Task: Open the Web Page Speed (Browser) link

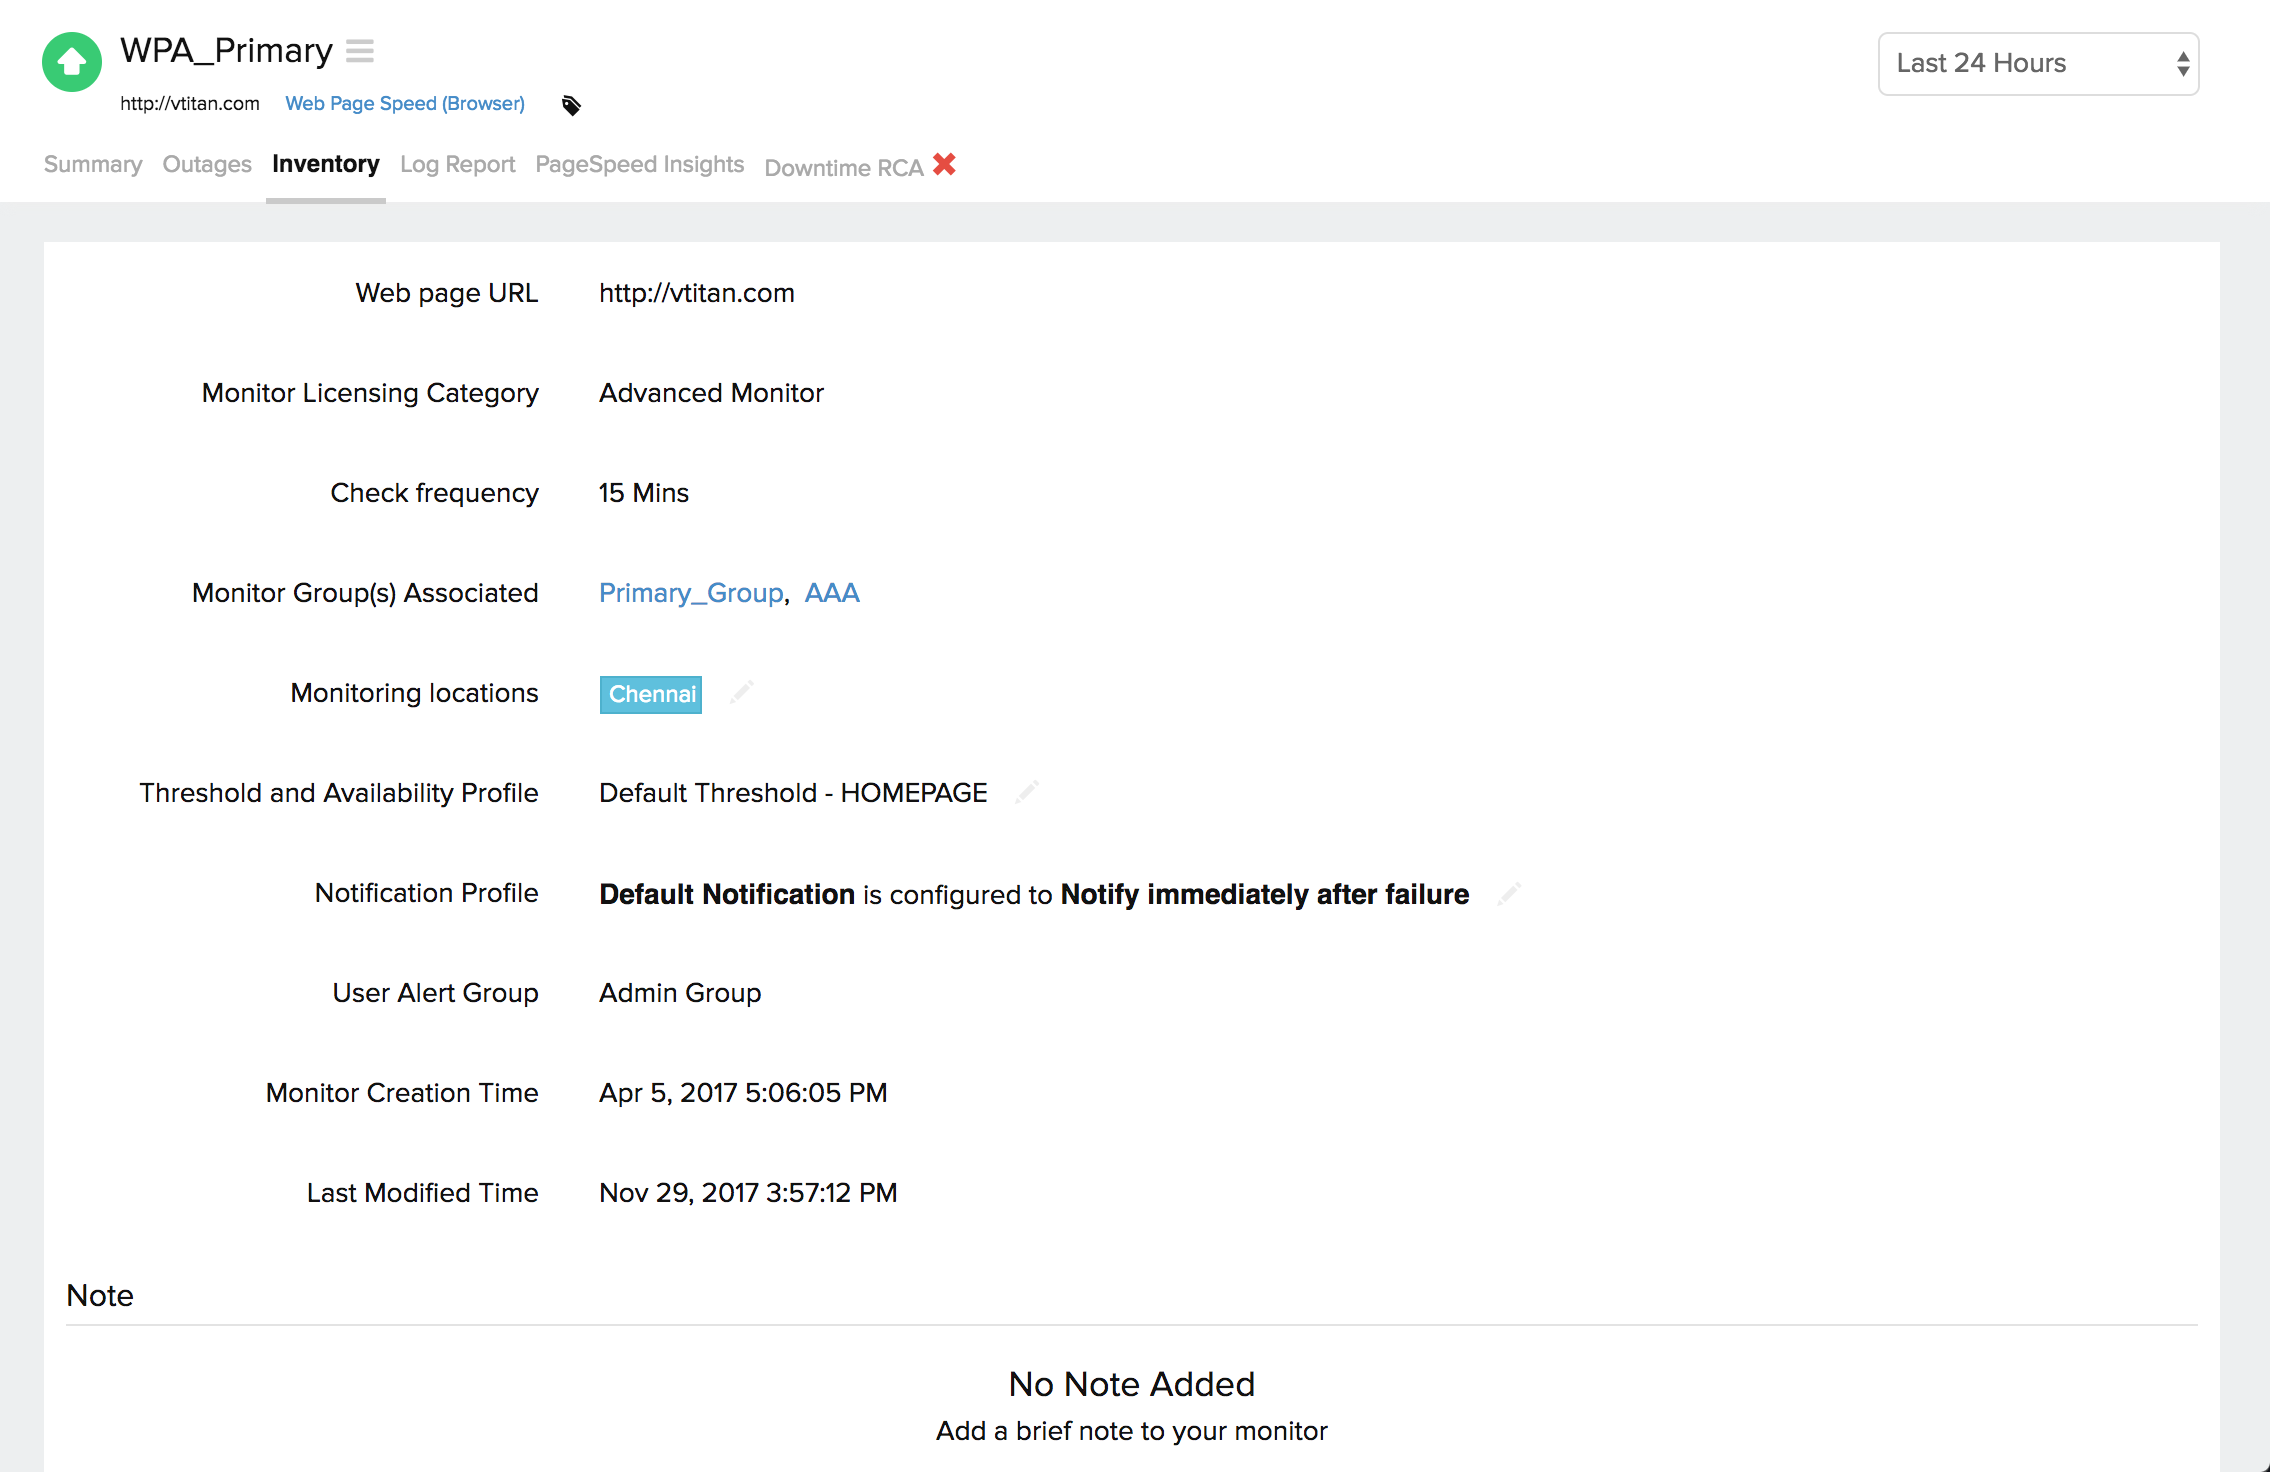Action: point(404,103)
